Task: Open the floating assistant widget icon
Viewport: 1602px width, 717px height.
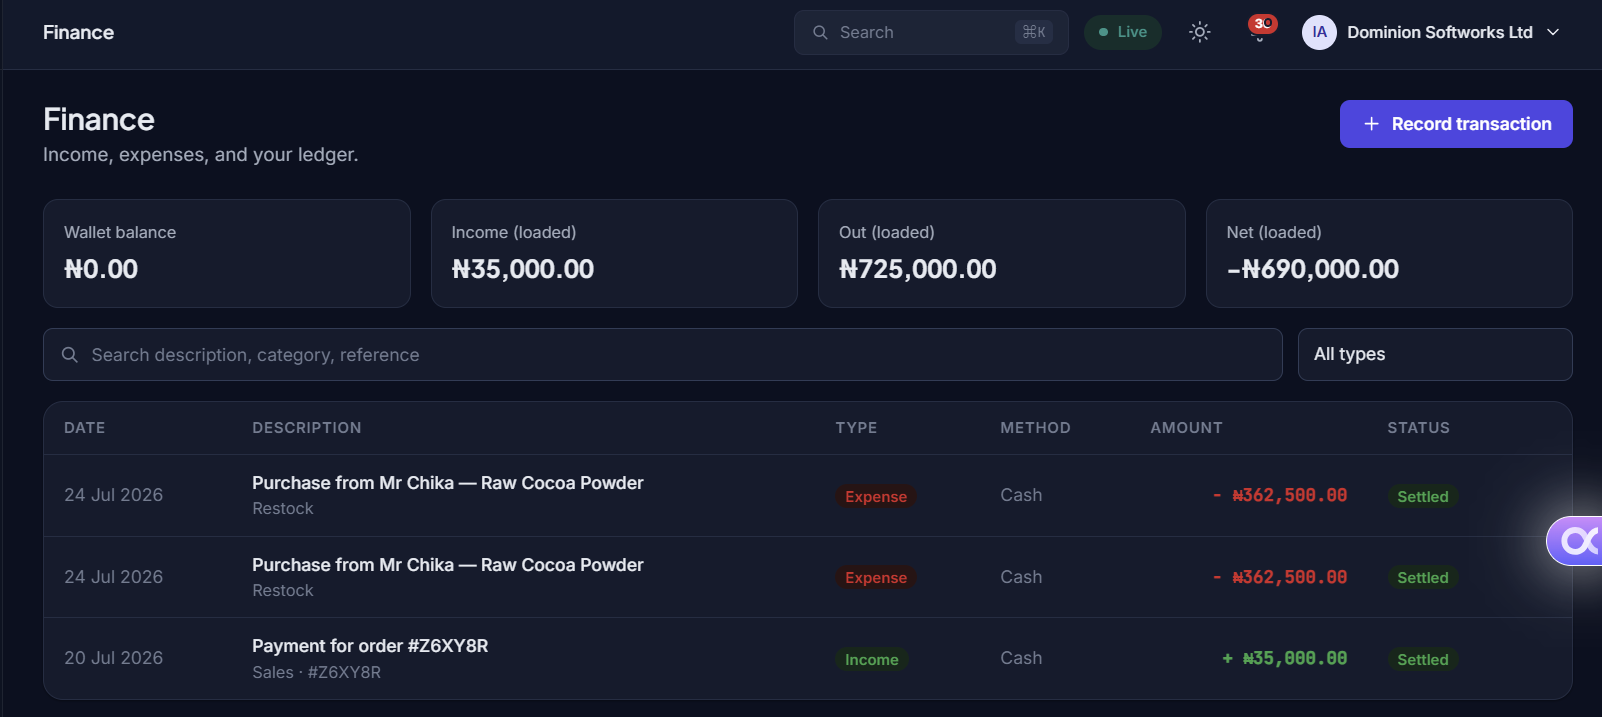Action: (x=1576, y=541)
